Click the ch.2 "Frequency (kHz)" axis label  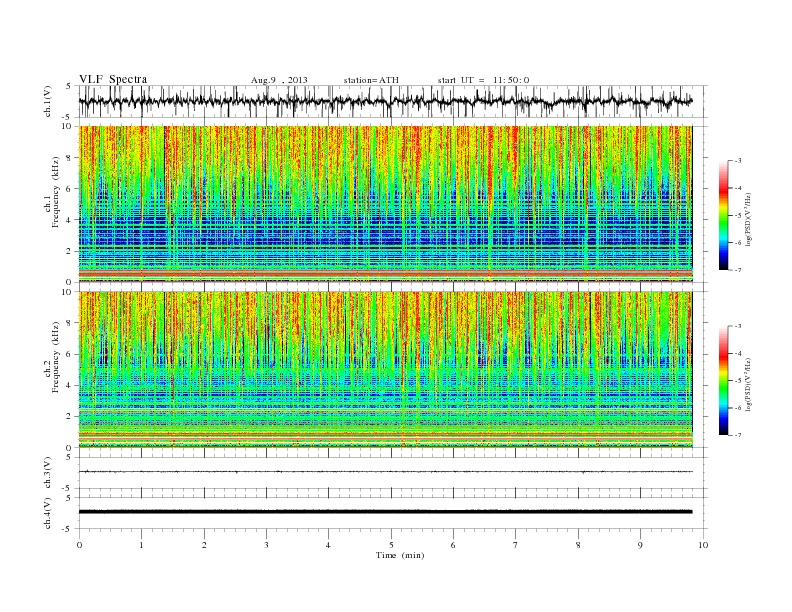click(55, 356)
